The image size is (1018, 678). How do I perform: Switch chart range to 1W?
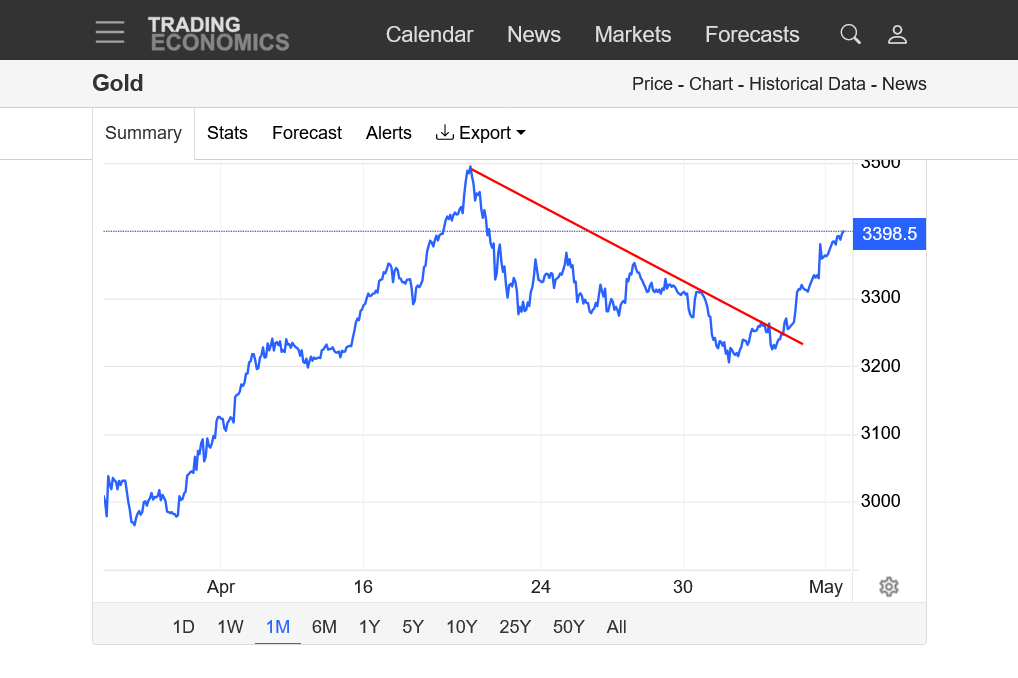point(230,627)
